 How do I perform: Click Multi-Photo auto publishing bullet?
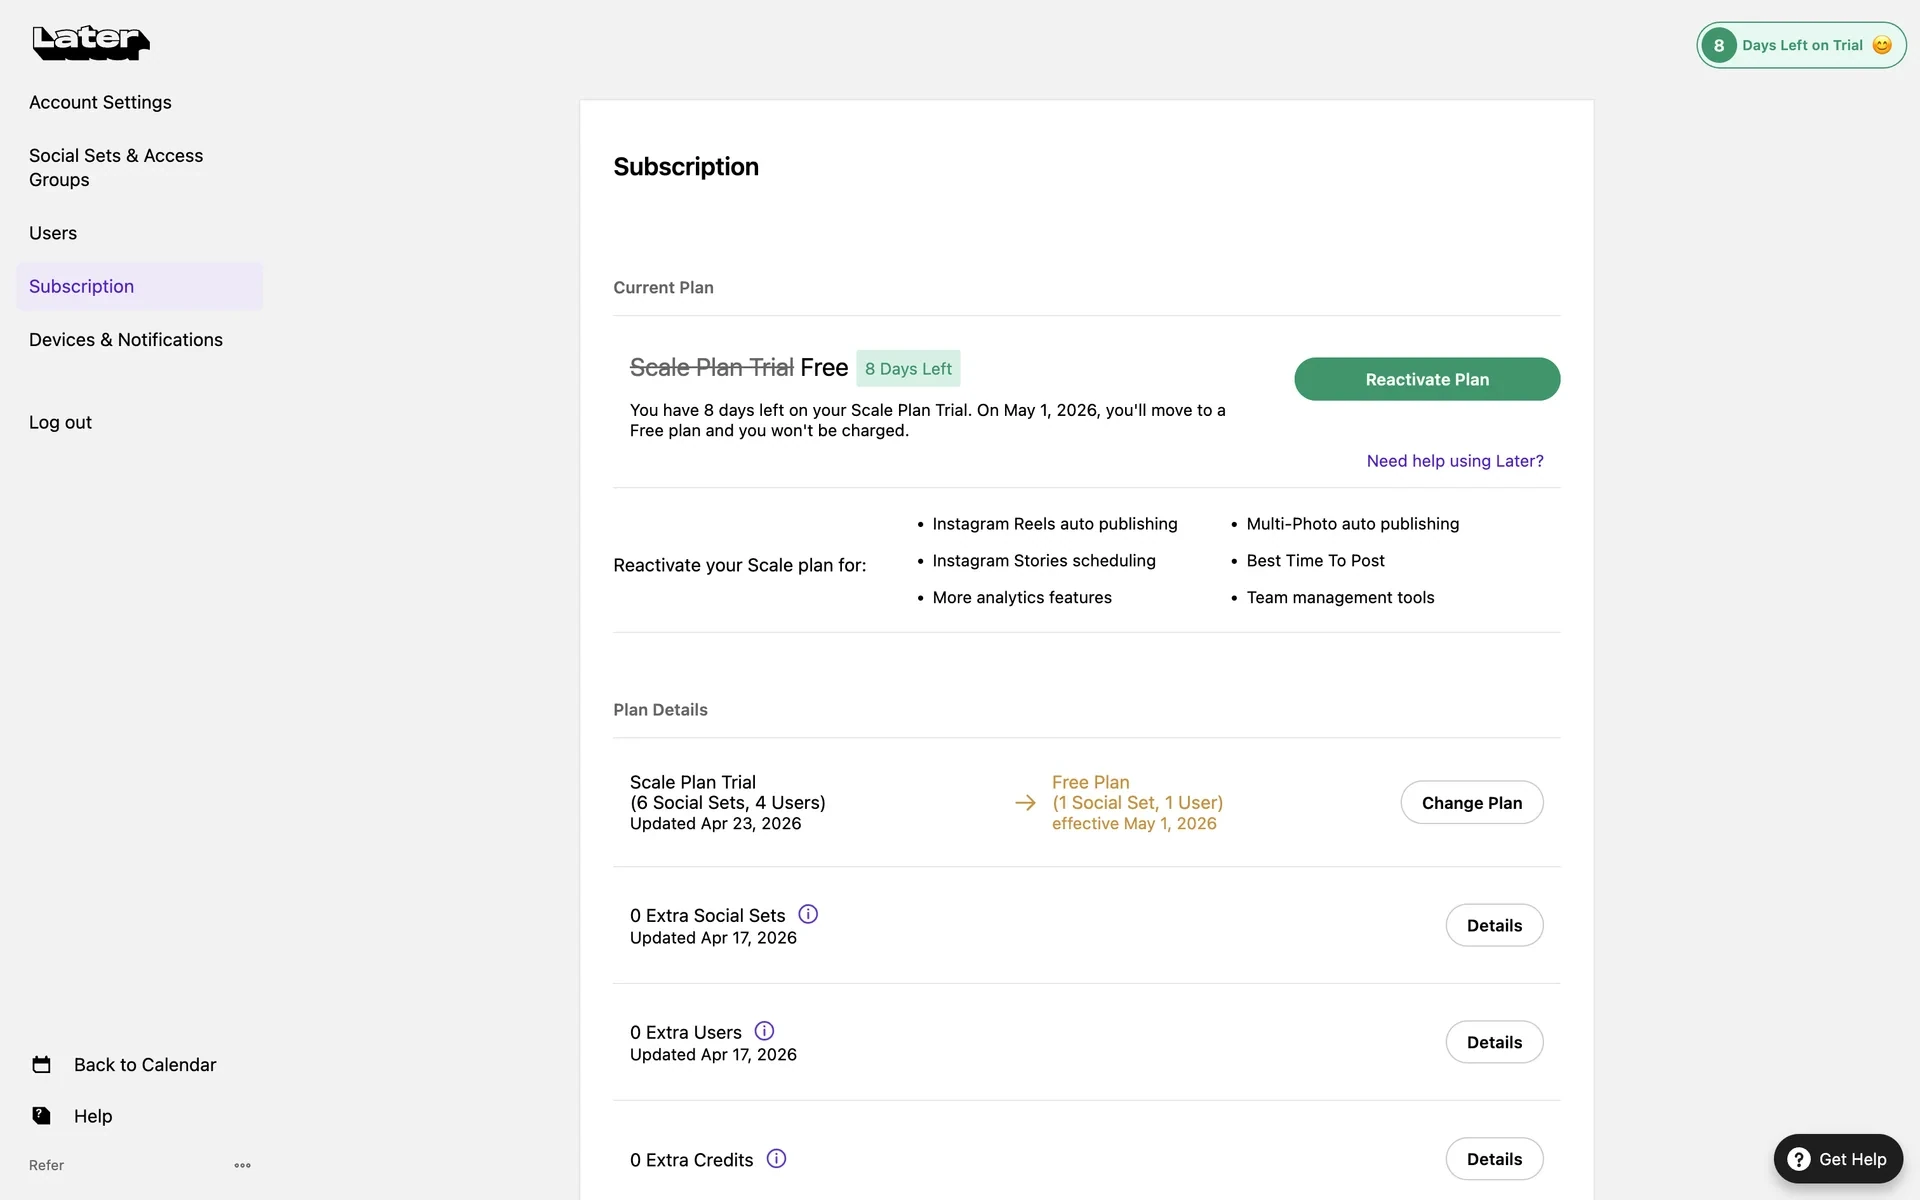click(x=1353, y=524)
